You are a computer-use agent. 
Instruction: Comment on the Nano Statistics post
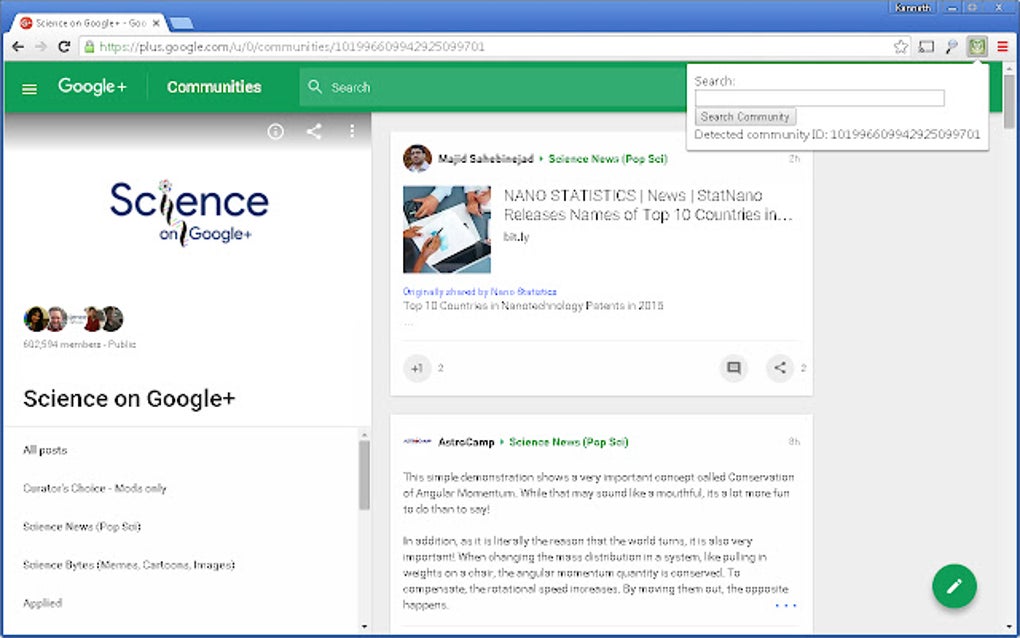click(x=734, y=368)
